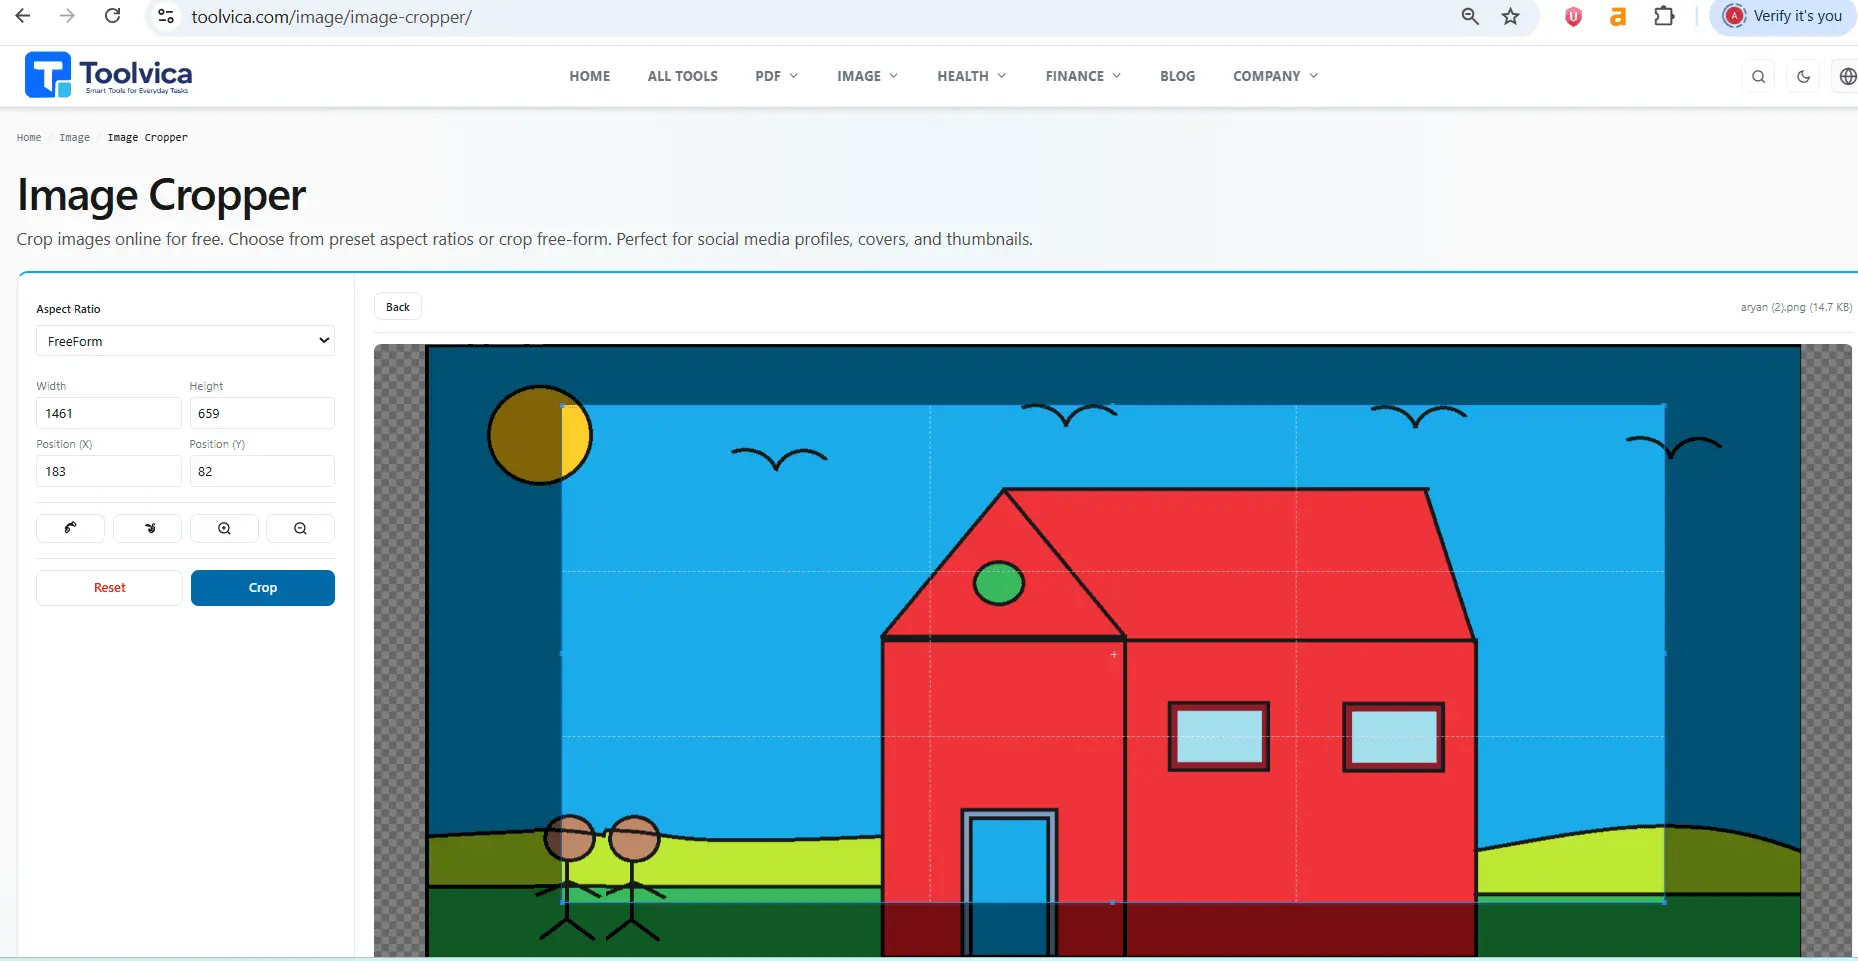Open ALL TOOLS in the navigation
The height and width of the screenshot is (961, 1858).
click(x=683, y=76)
